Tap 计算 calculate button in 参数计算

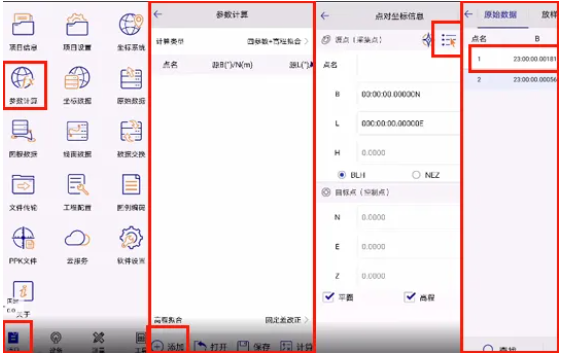click(296, 346)
